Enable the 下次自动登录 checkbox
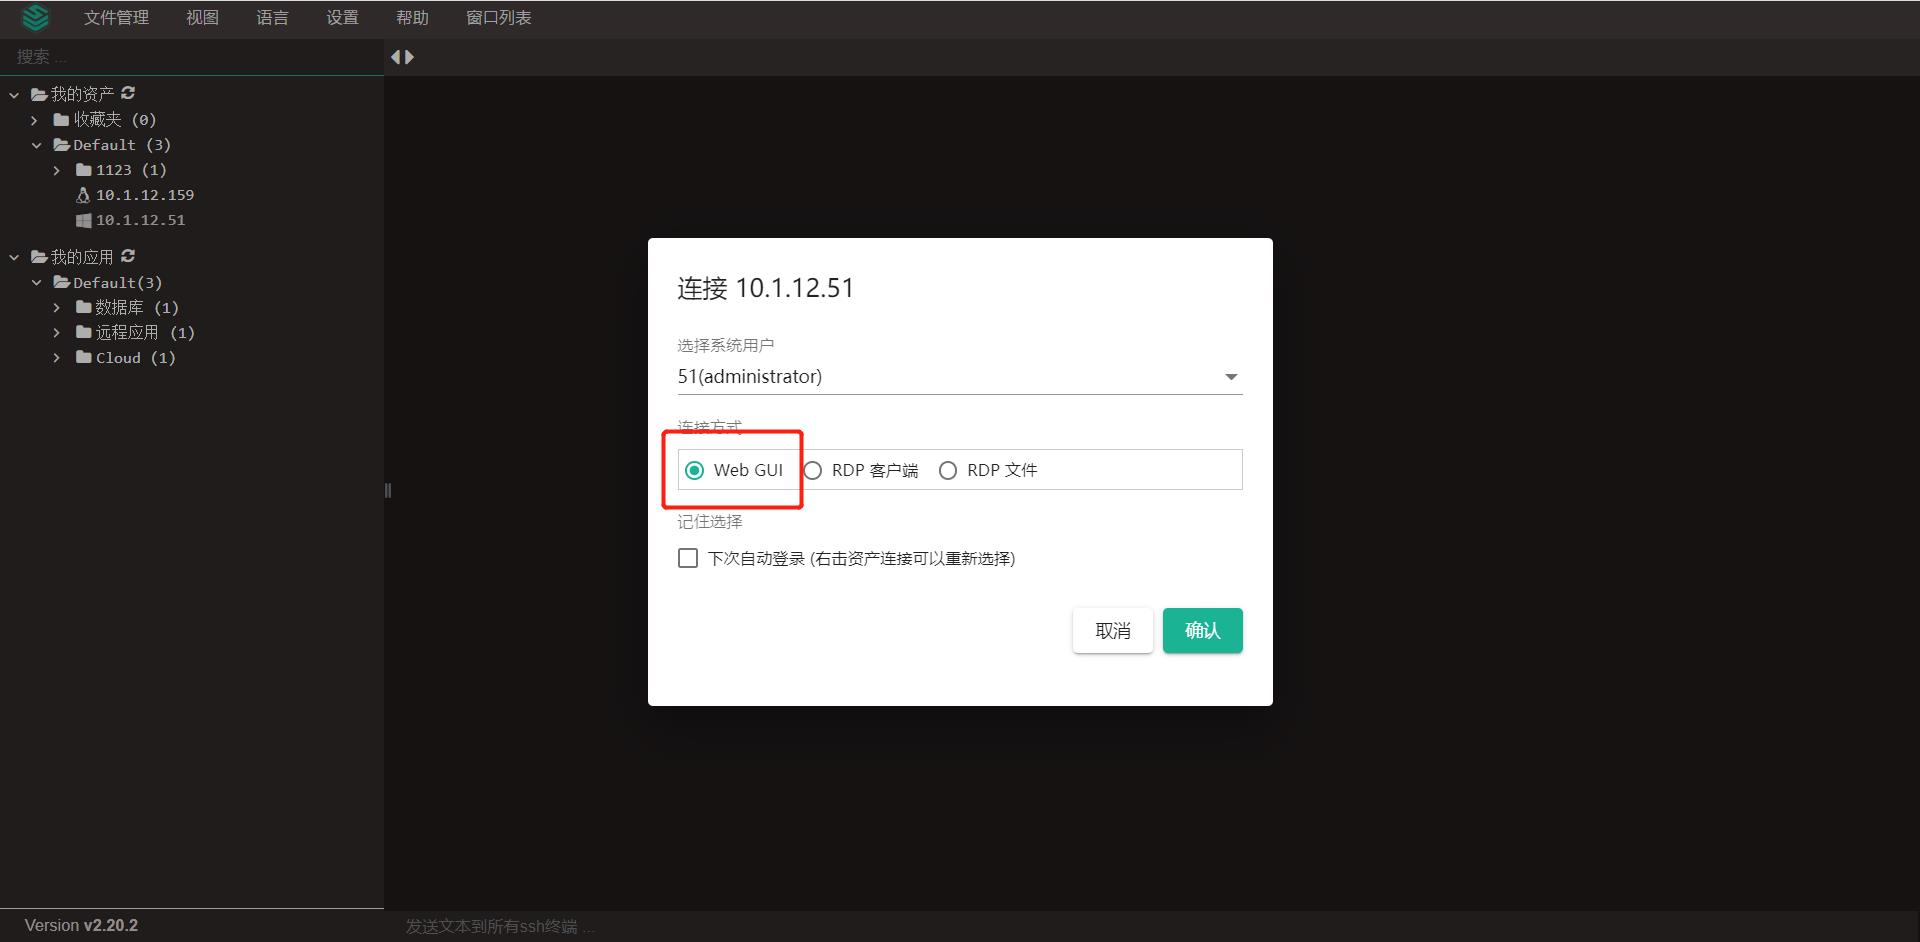The width and height of the screenshot is (1920, 942). click(687, 558)
